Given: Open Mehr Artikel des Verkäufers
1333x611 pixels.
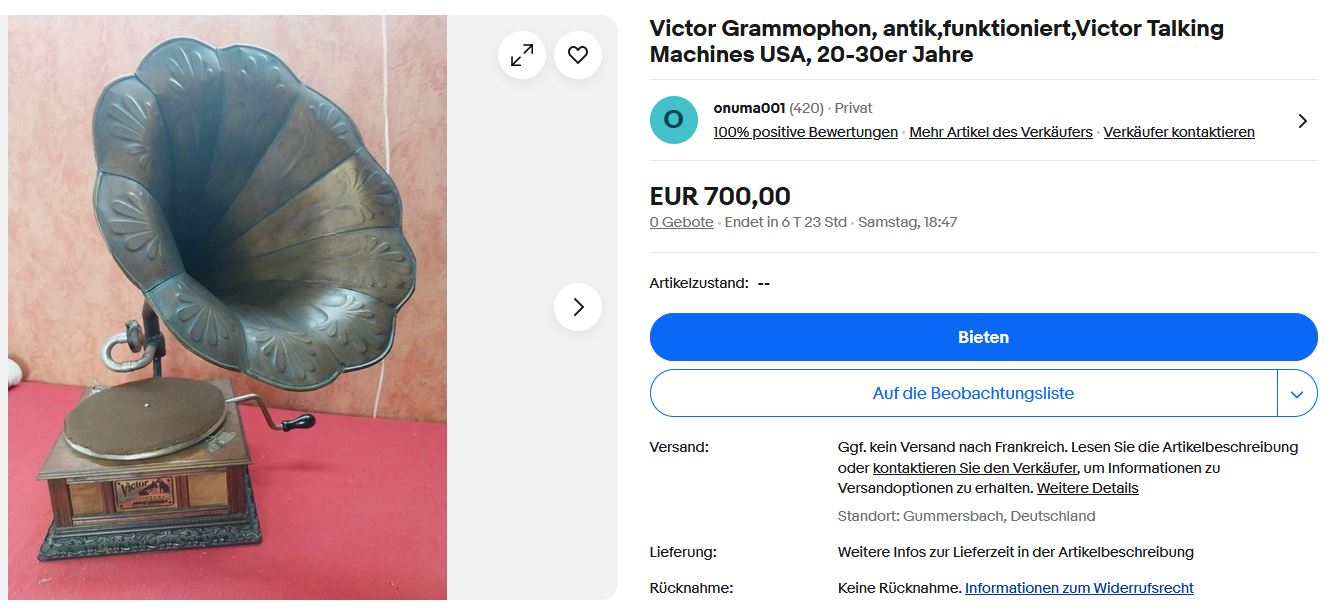Looking at the screenshot, I should click(1000, 132).
